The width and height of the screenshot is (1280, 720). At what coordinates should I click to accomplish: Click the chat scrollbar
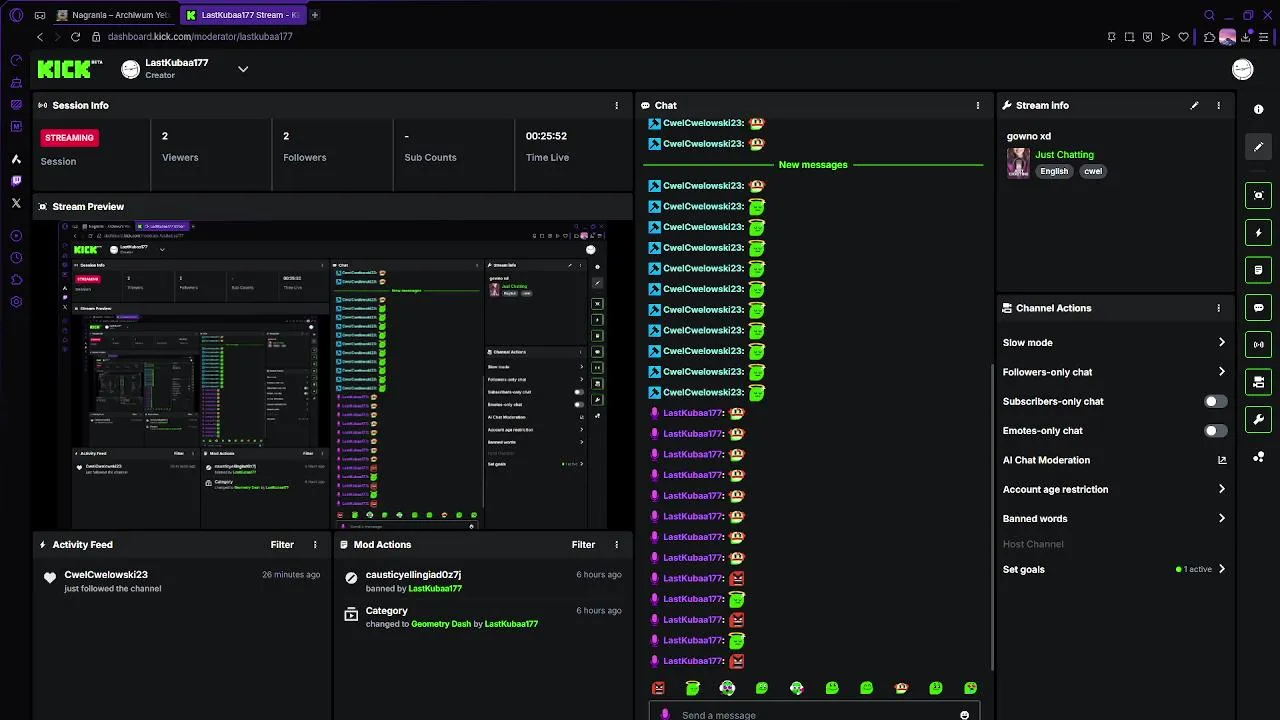(x=992, y=518)
